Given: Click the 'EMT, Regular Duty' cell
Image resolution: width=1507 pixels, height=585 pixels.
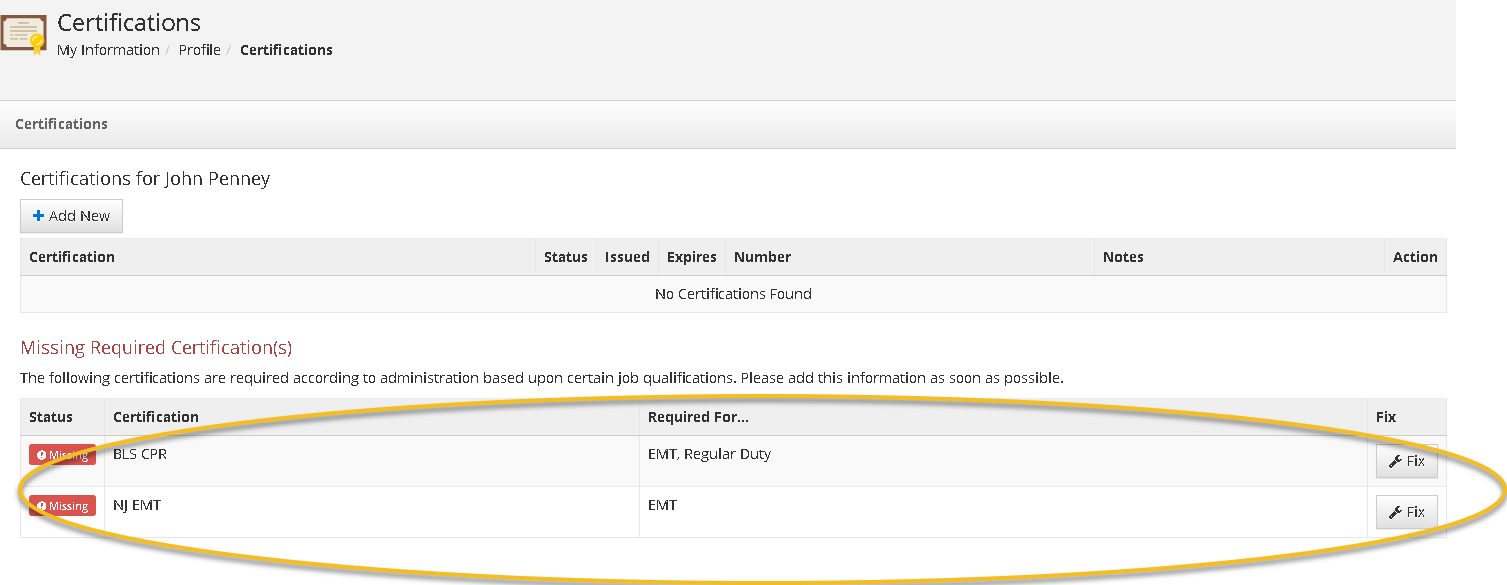Looking at the screenshot, I should tap(709, 454).
